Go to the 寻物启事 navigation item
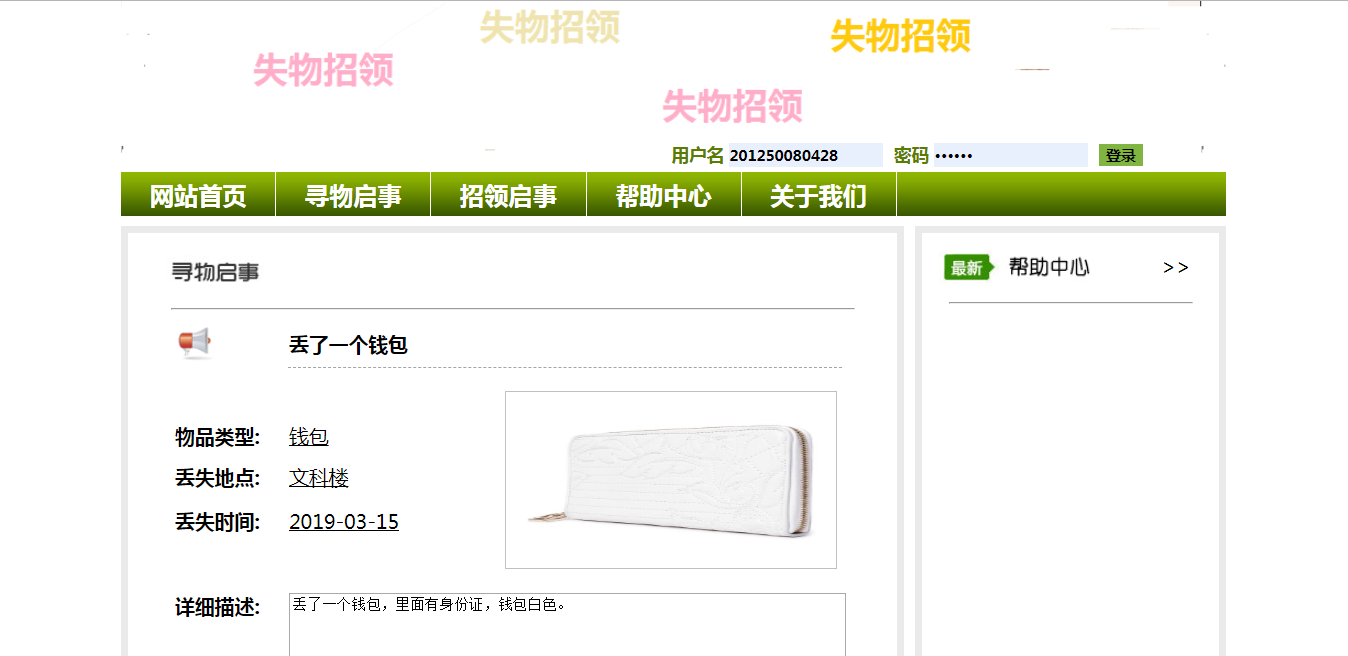Image resolution: width=1348 pixels, height=656 pixels. 353,195
